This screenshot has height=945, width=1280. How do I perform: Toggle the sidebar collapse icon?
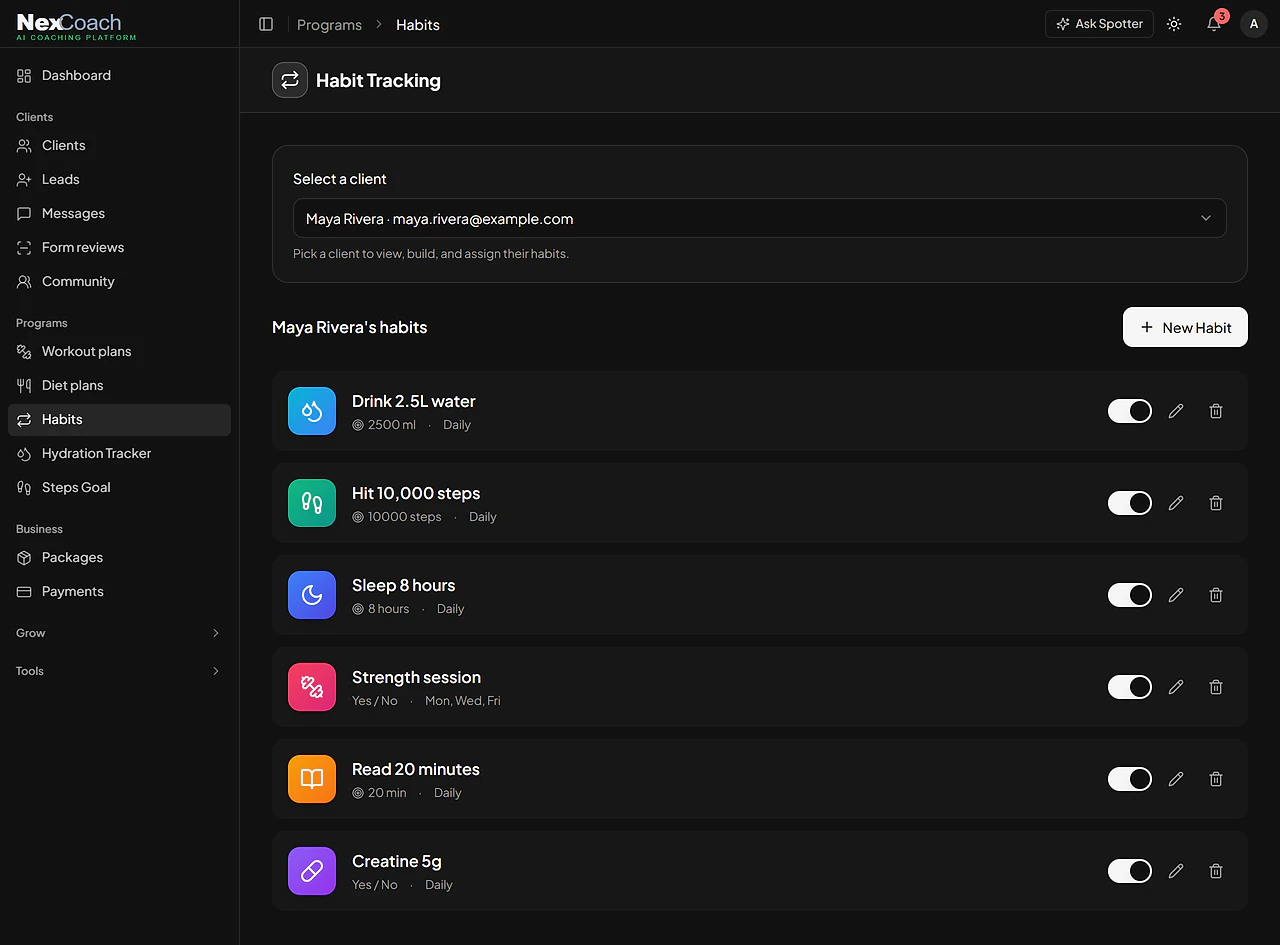pos(266,24)
